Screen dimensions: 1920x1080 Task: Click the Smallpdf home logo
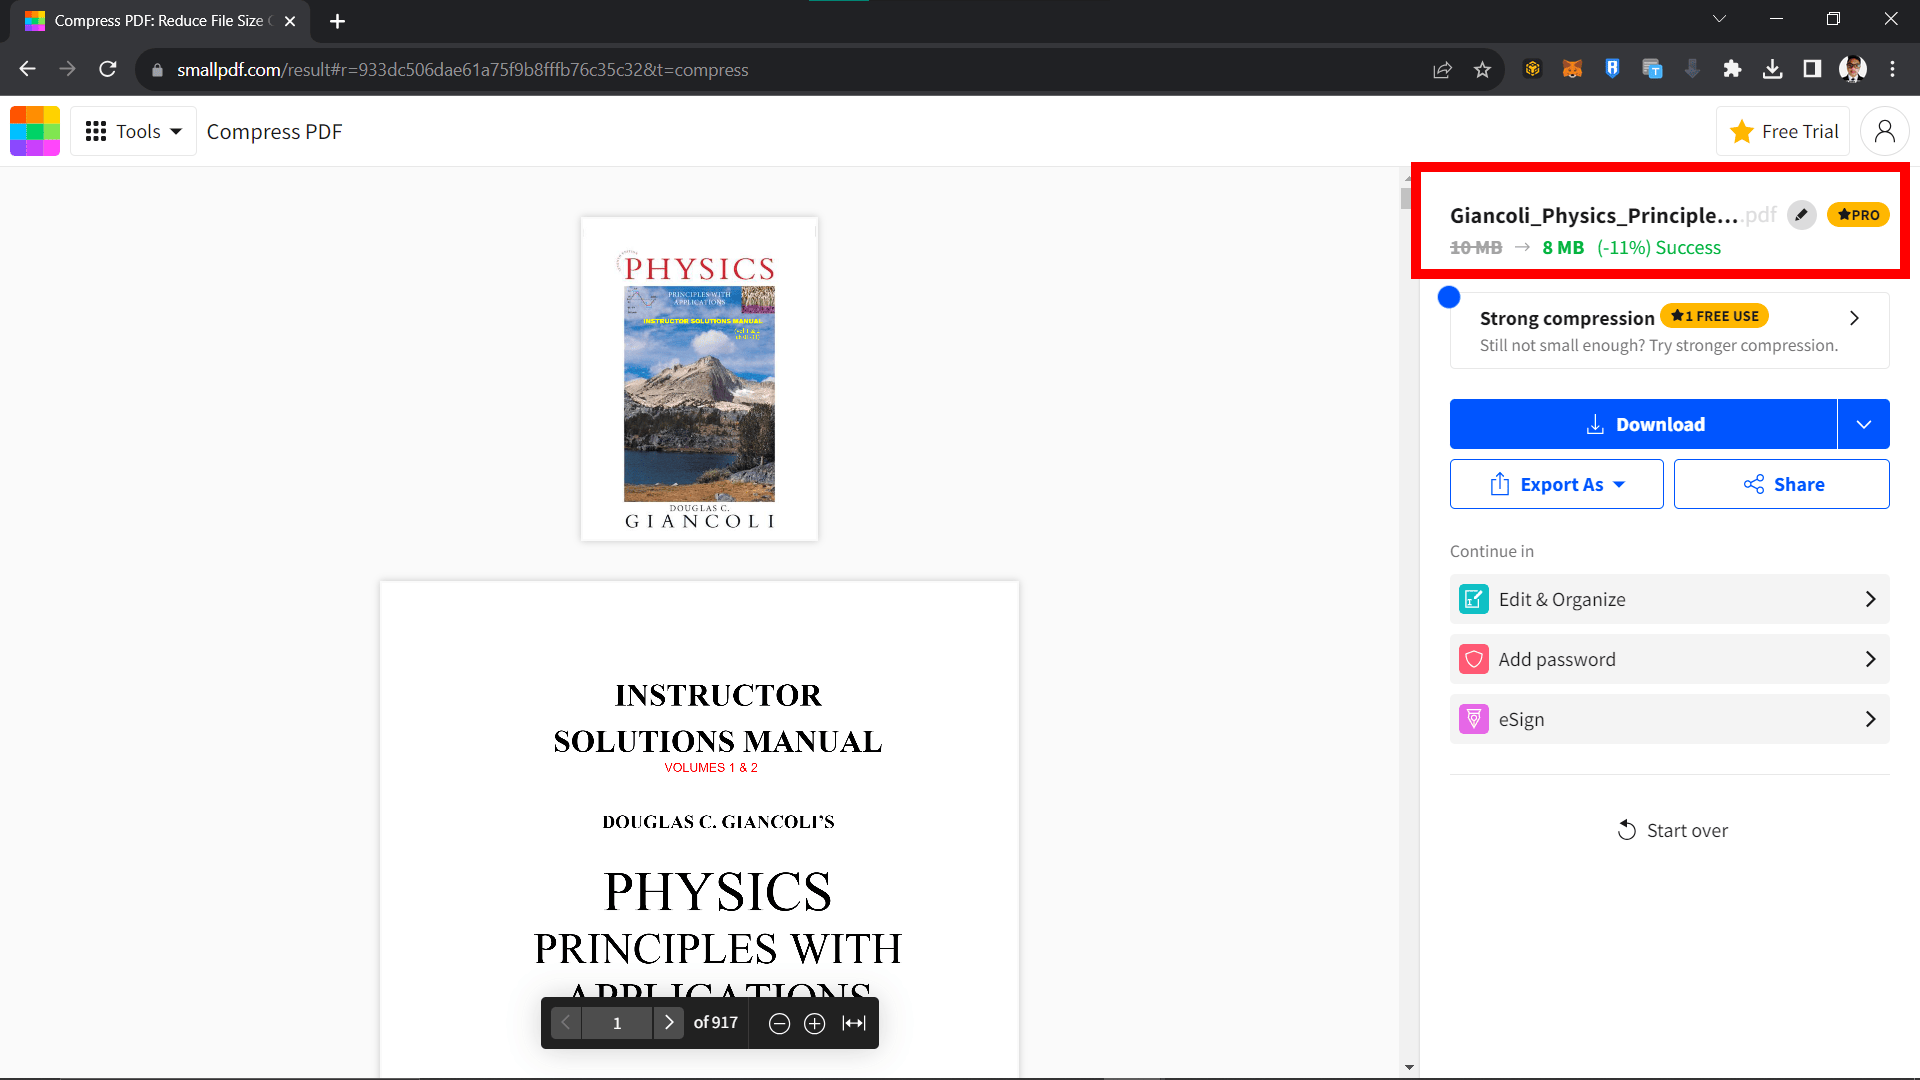coord(35,131)
